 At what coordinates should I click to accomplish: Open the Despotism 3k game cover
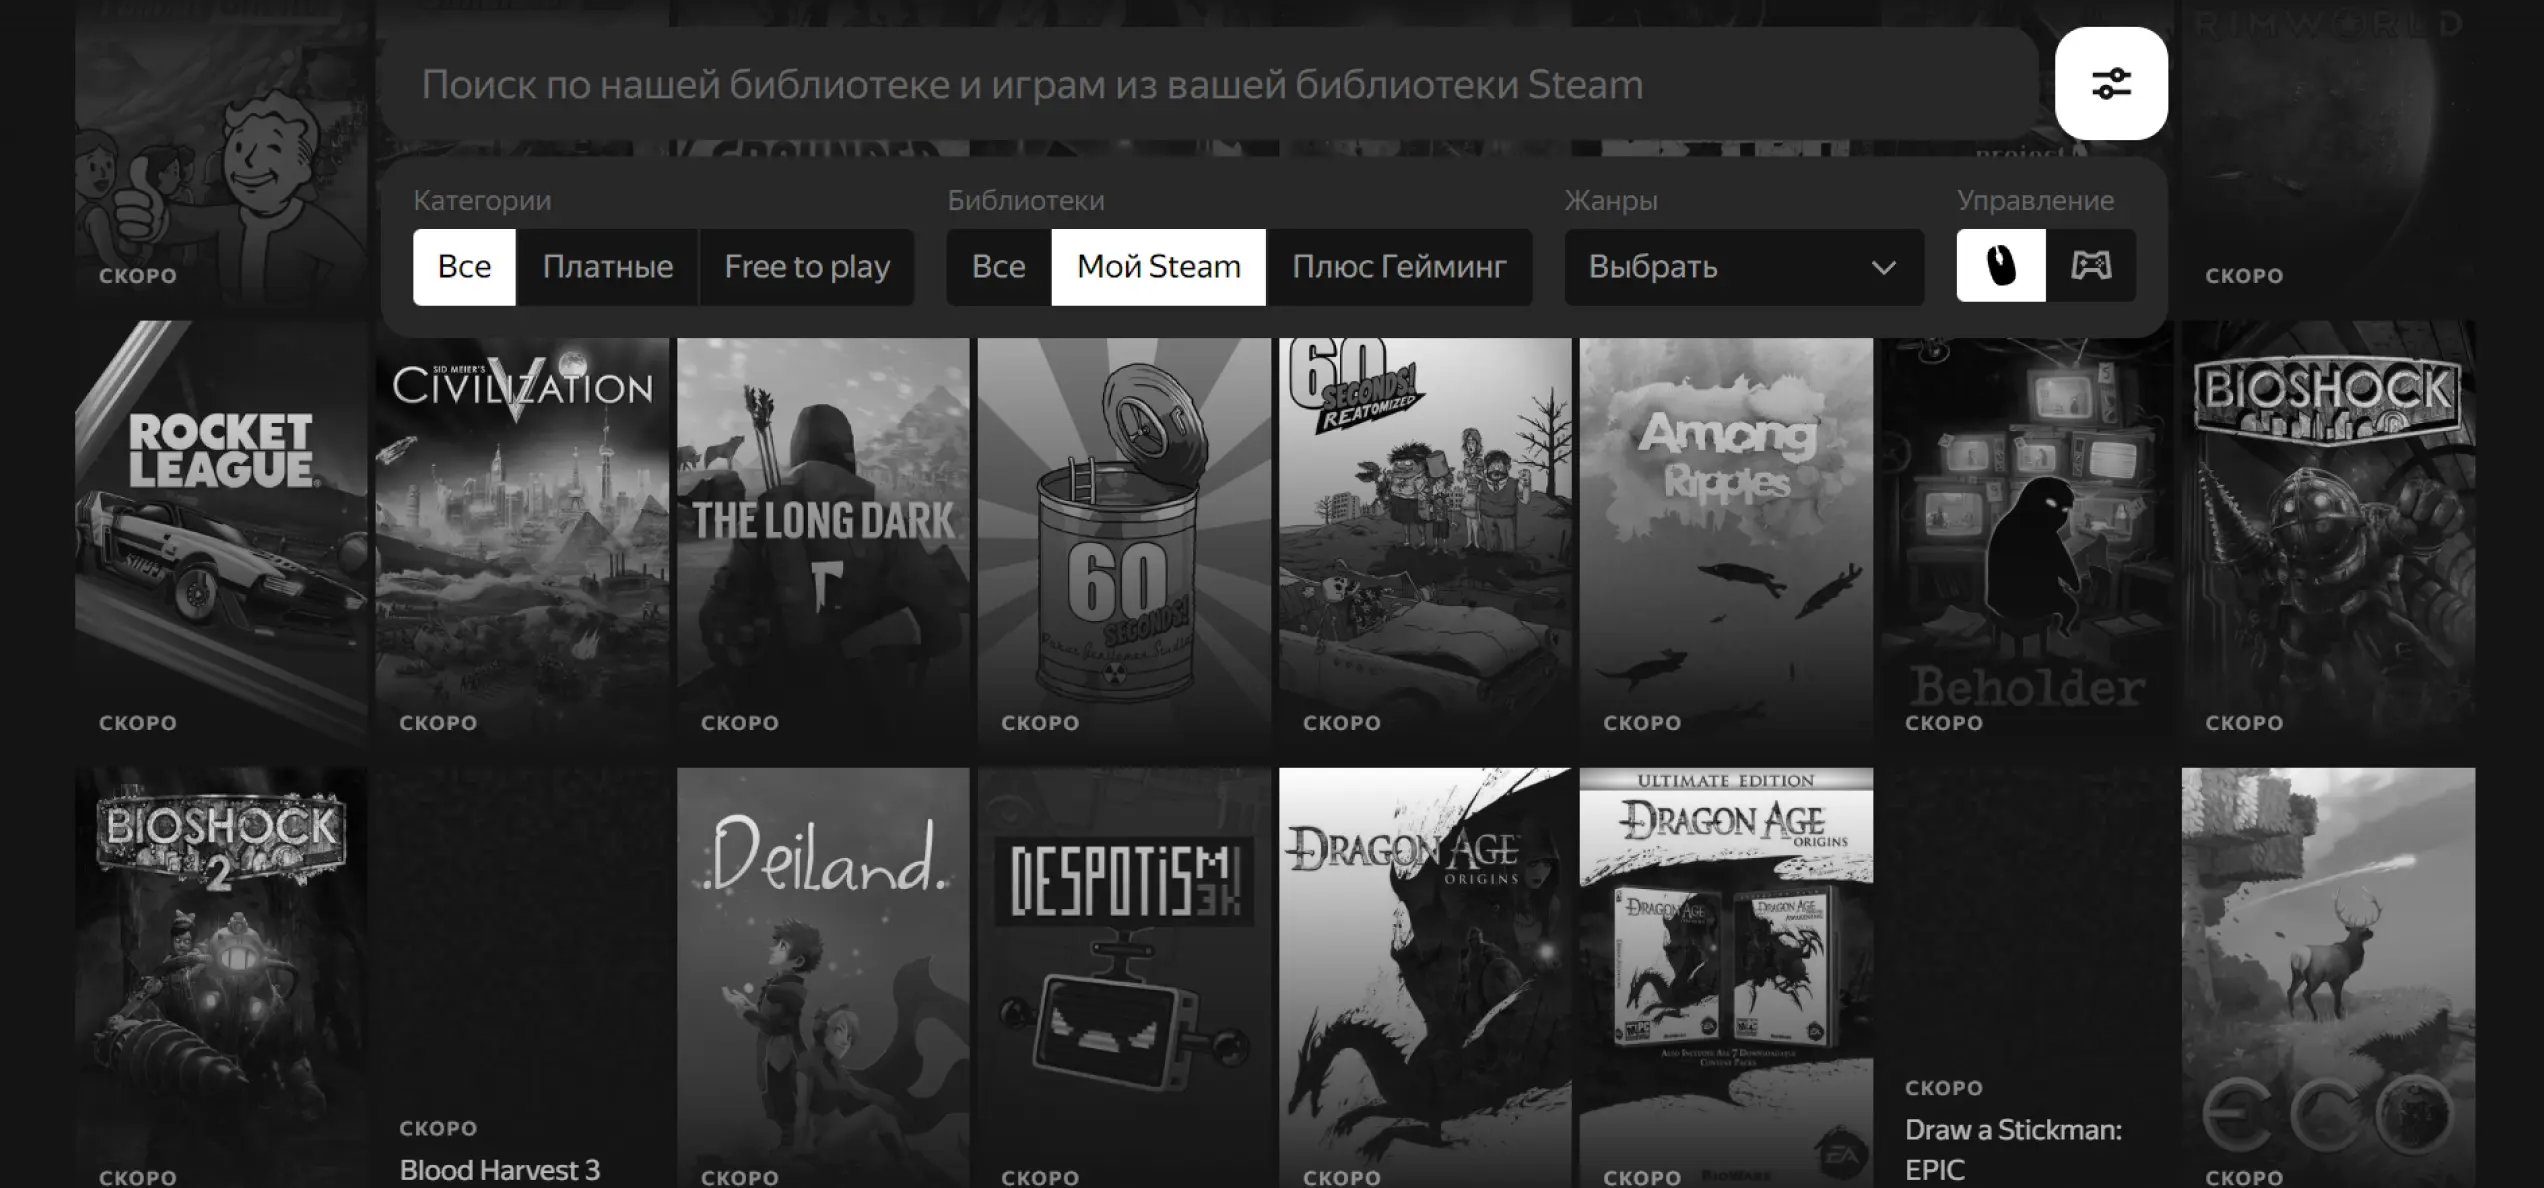pyautogui.click(x=1124, y=975)
